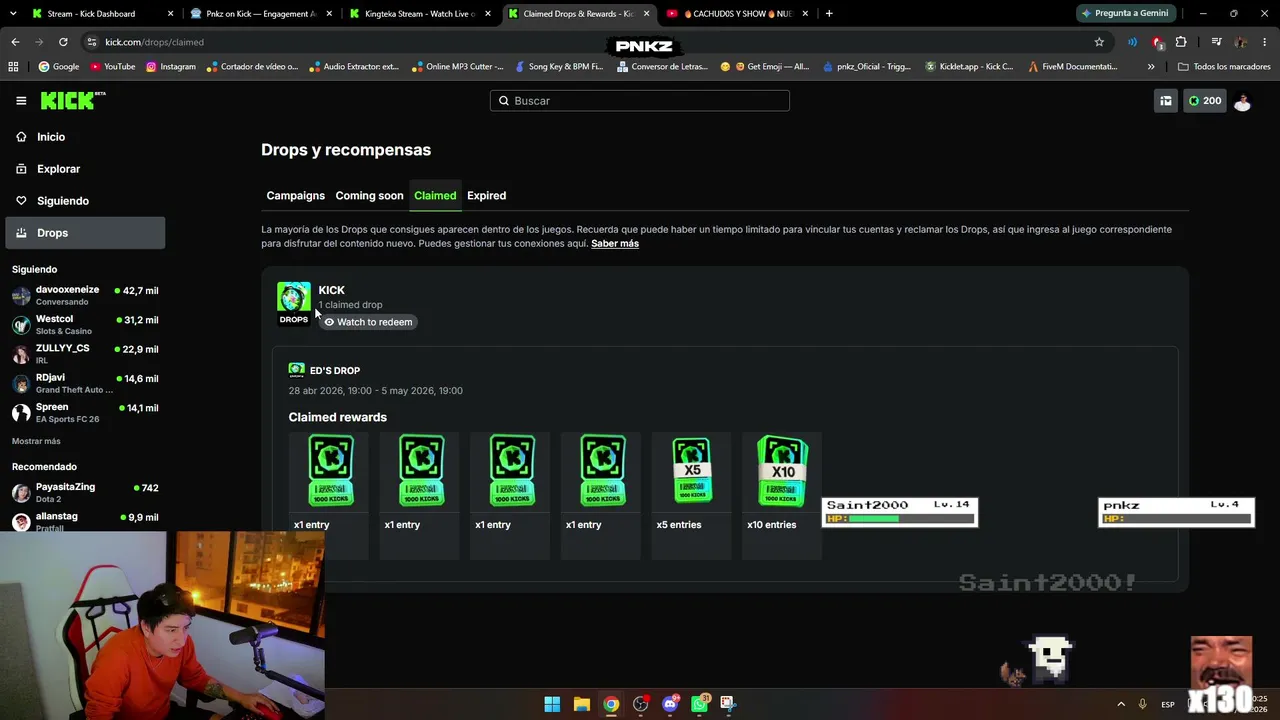Image resolution: width=1280 pixels, height=720 pixels.
Task: Switch to the Expired tab
Action: 486,196
